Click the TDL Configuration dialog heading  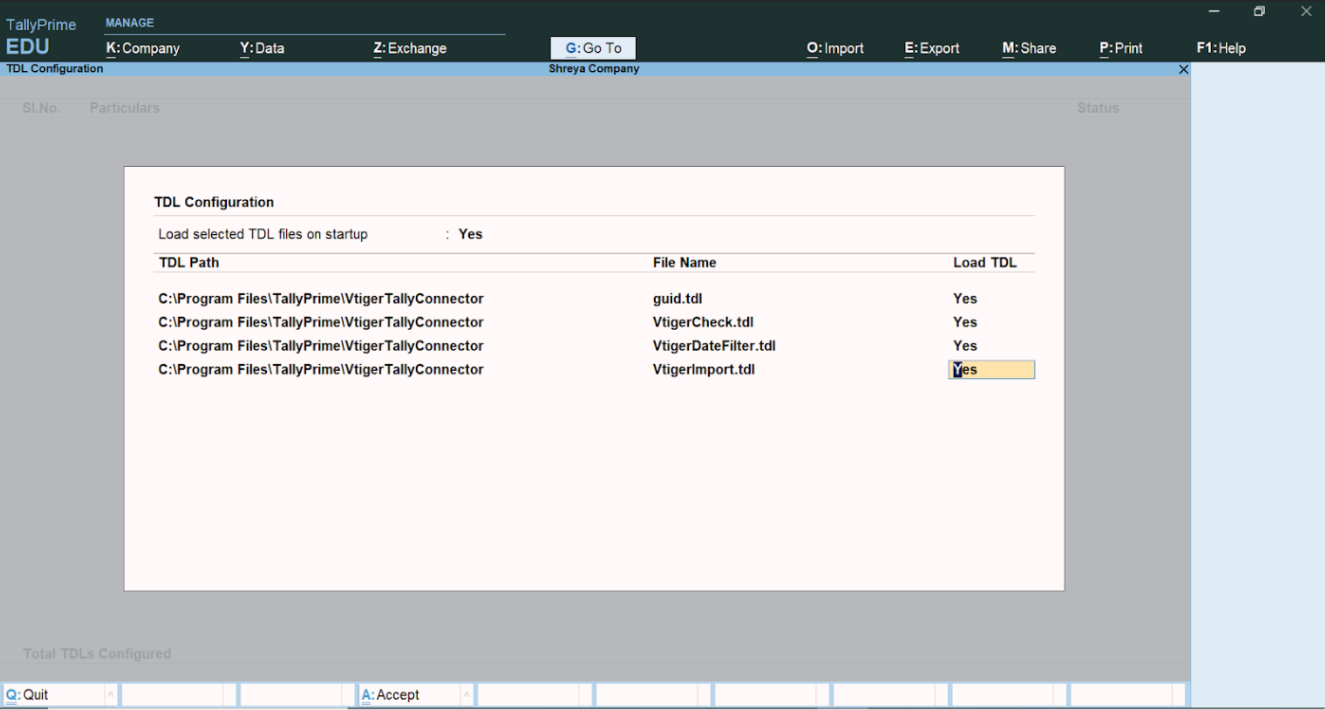coord(214,202)
